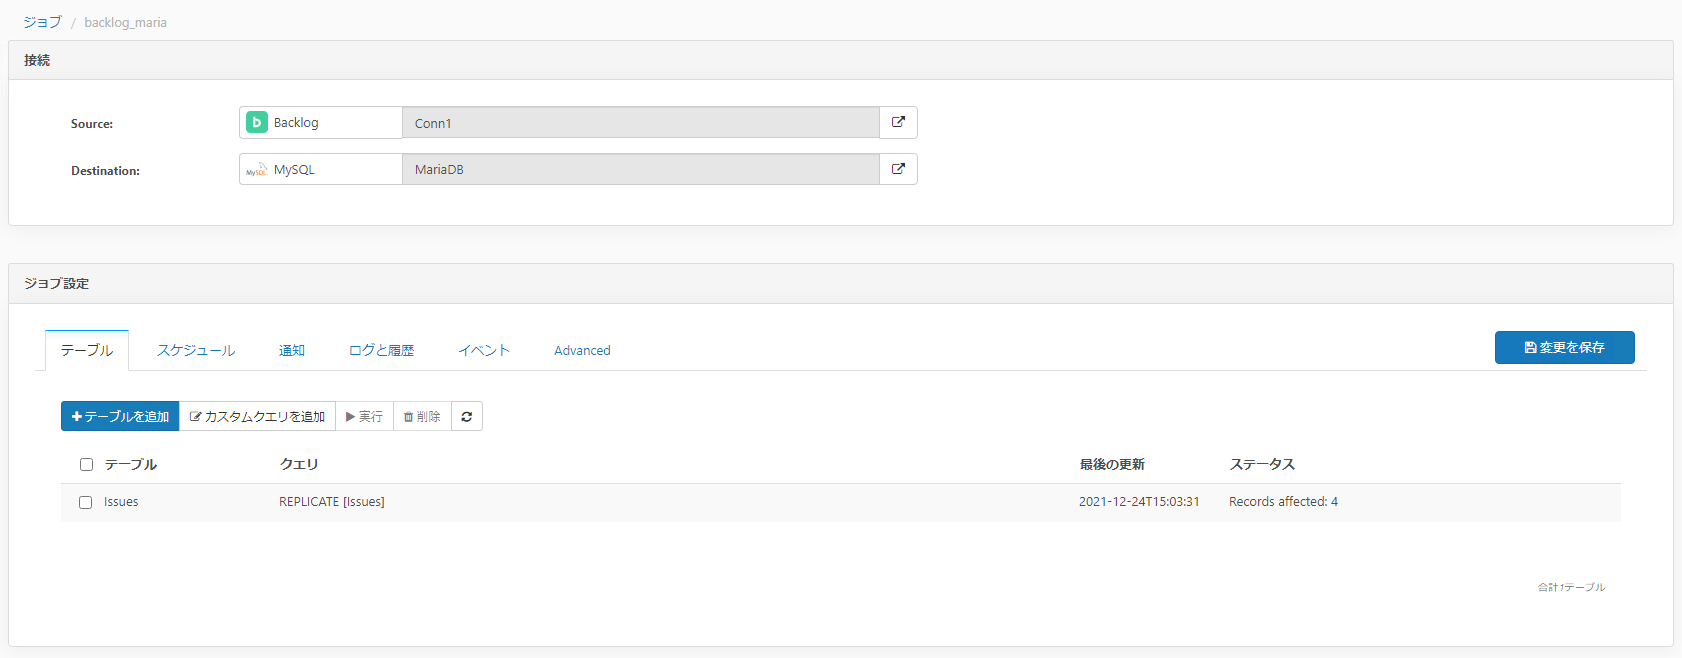1682x658 pixels.
Task: Open the 通知 tab
Action: [292, 350]
